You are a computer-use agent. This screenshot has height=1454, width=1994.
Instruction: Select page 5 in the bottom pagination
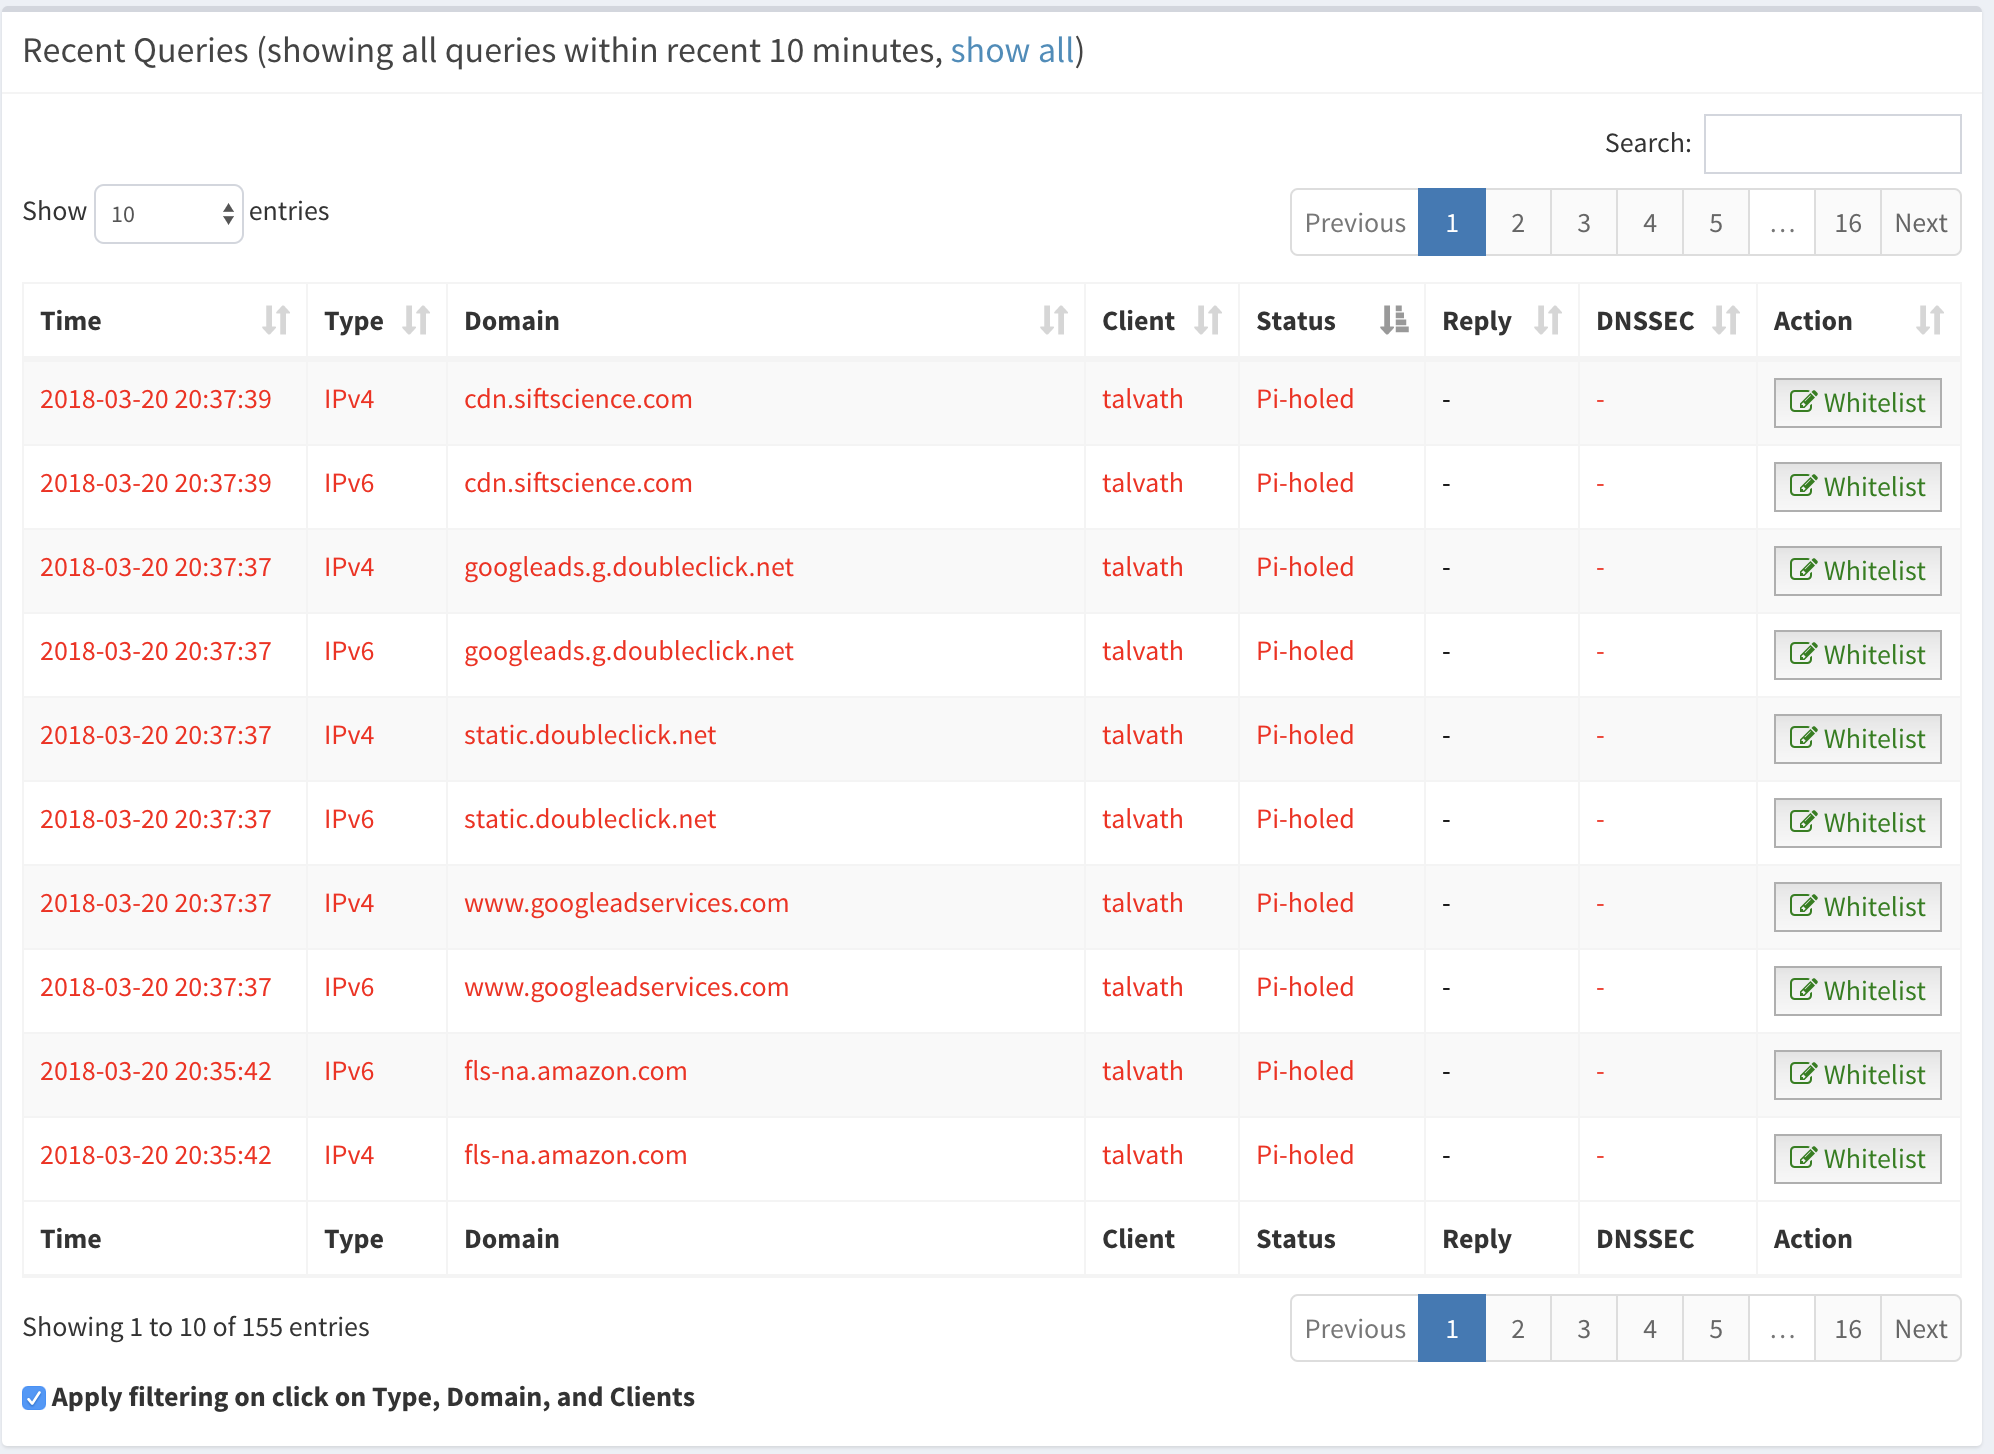[1715, 1329]
